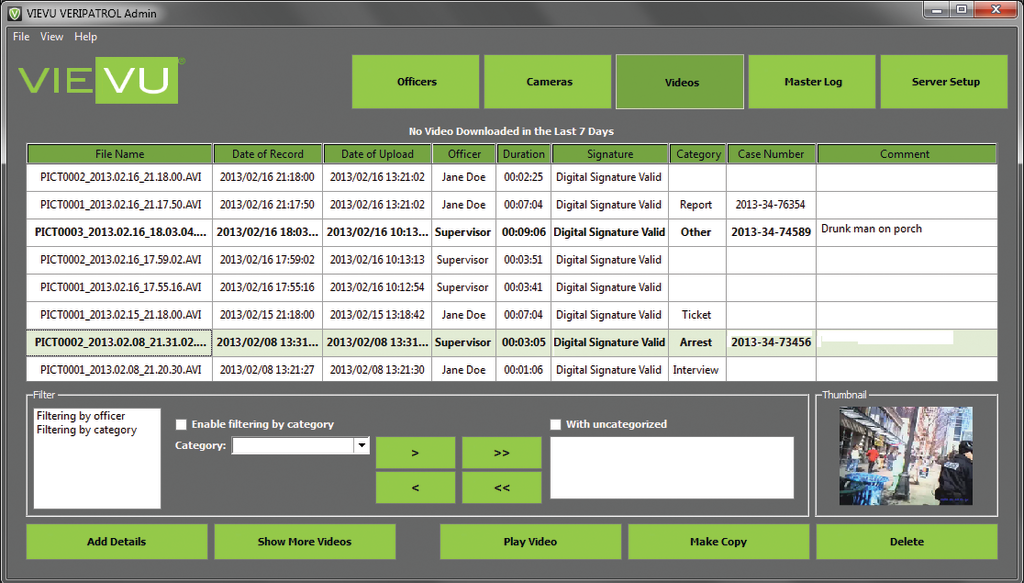
Task: Click the single right-arrow transfer button
Action: [x=415, y=452]
